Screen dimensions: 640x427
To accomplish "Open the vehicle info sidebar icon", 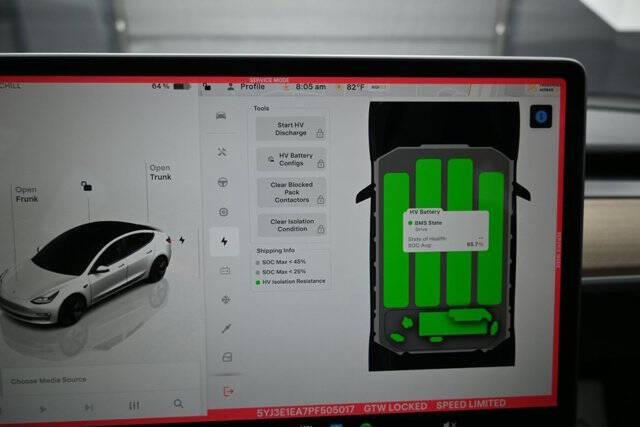I will pos(221,116).
